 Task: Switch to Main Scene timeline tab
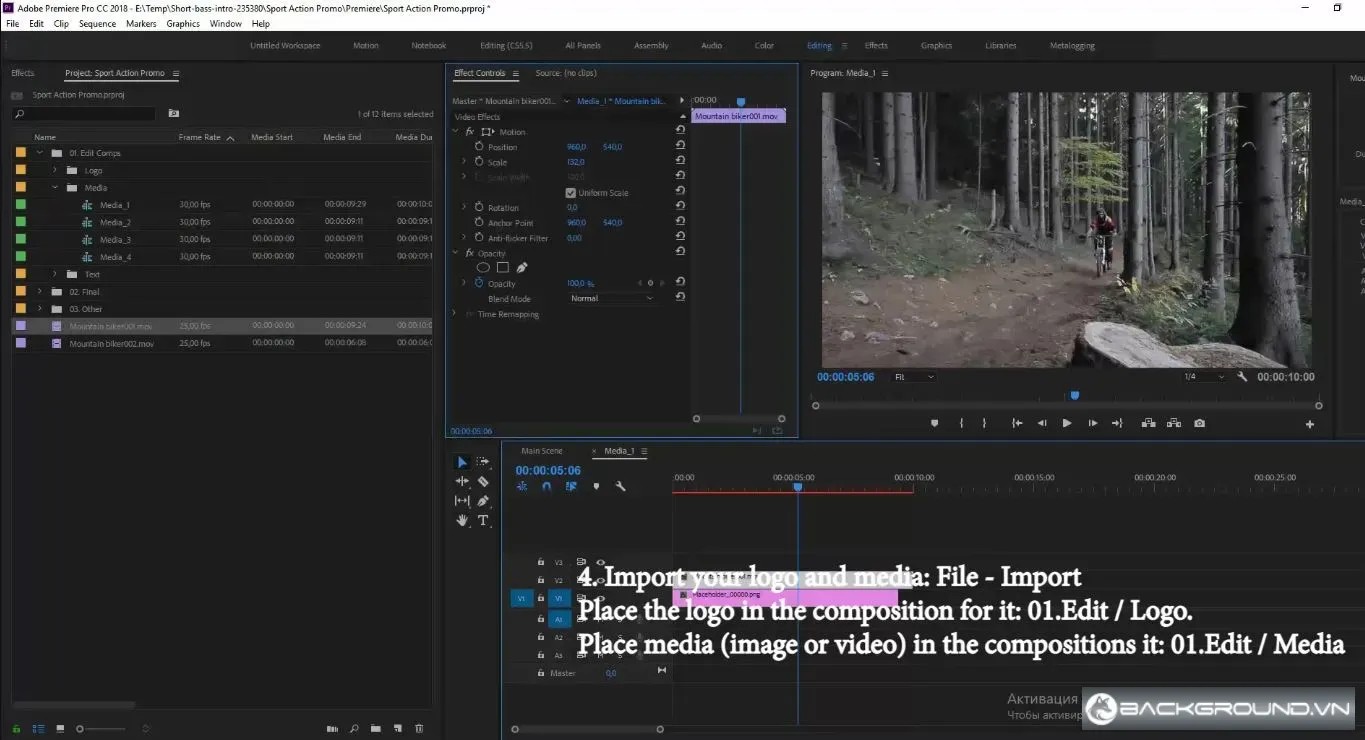(542, 451)
